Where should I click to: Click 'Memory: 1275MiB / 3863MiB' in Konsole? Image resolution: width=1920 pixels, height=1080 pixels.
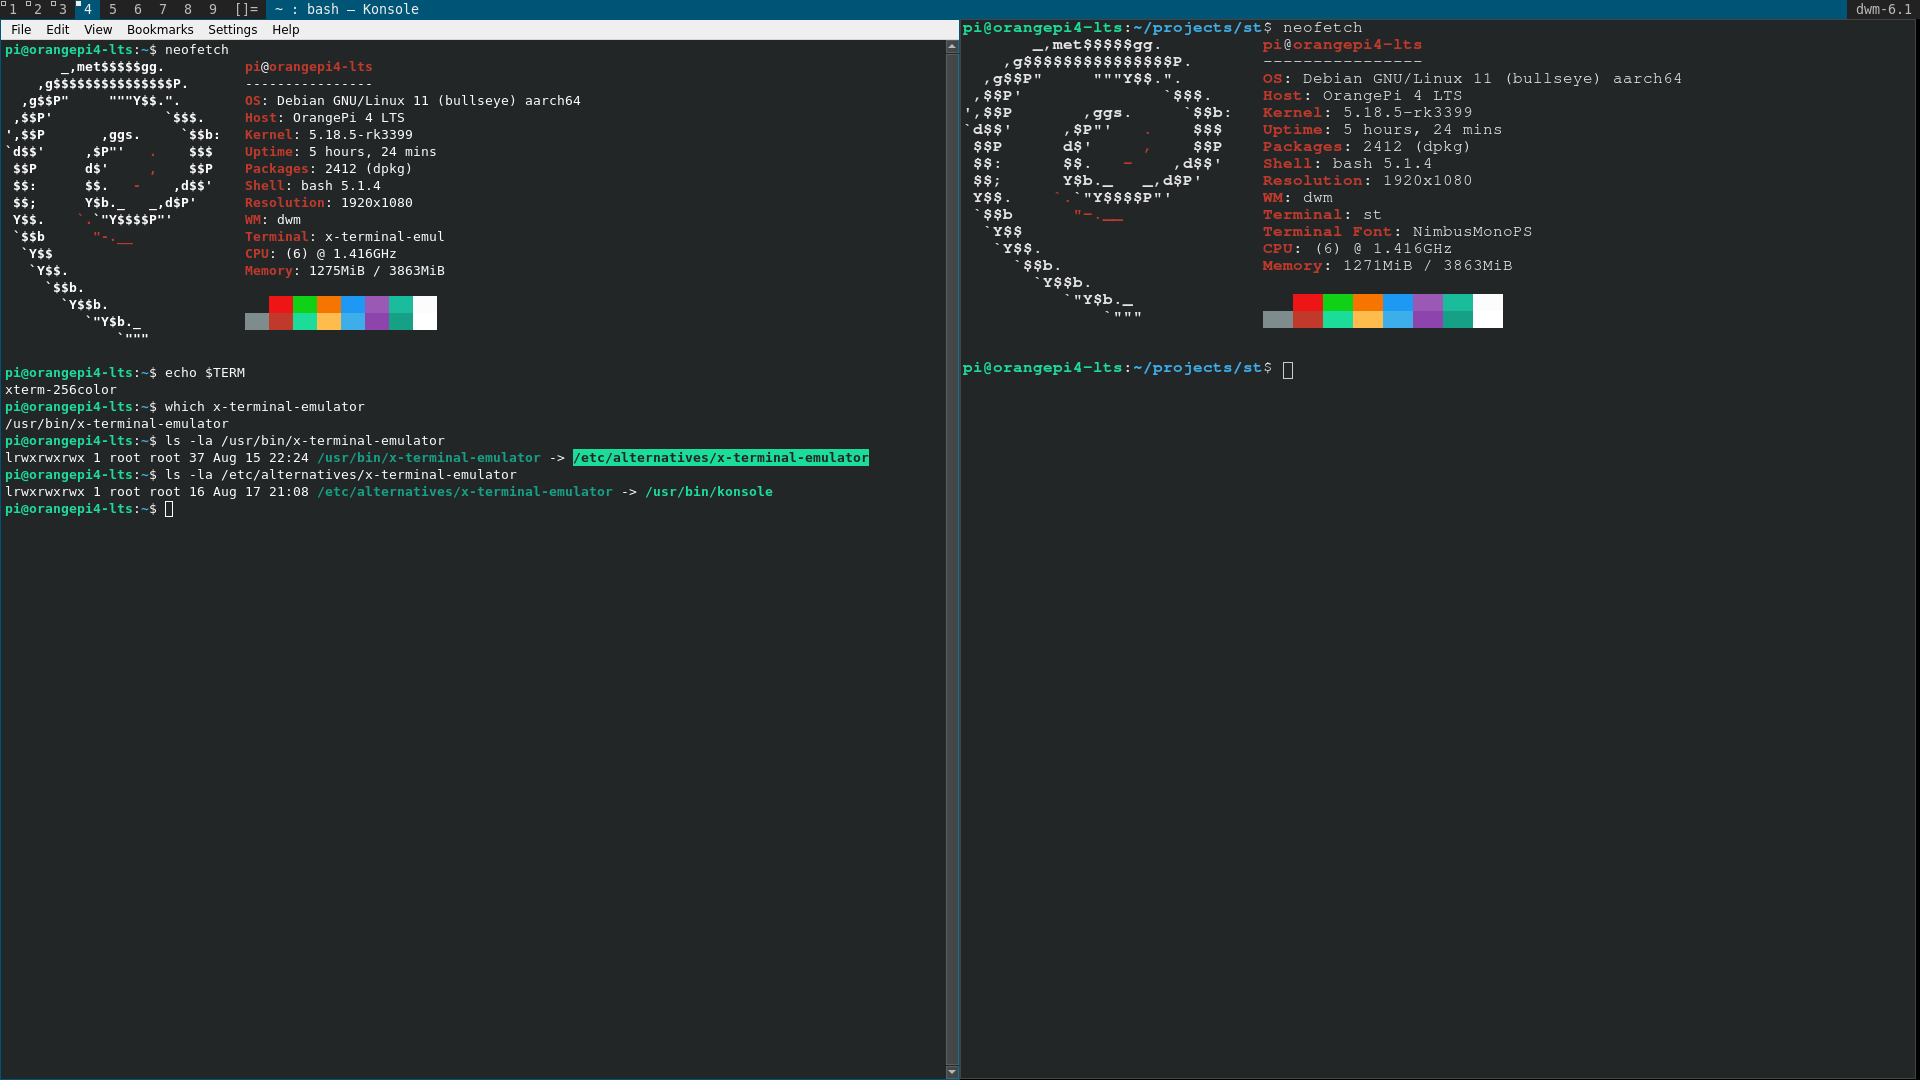345,271
